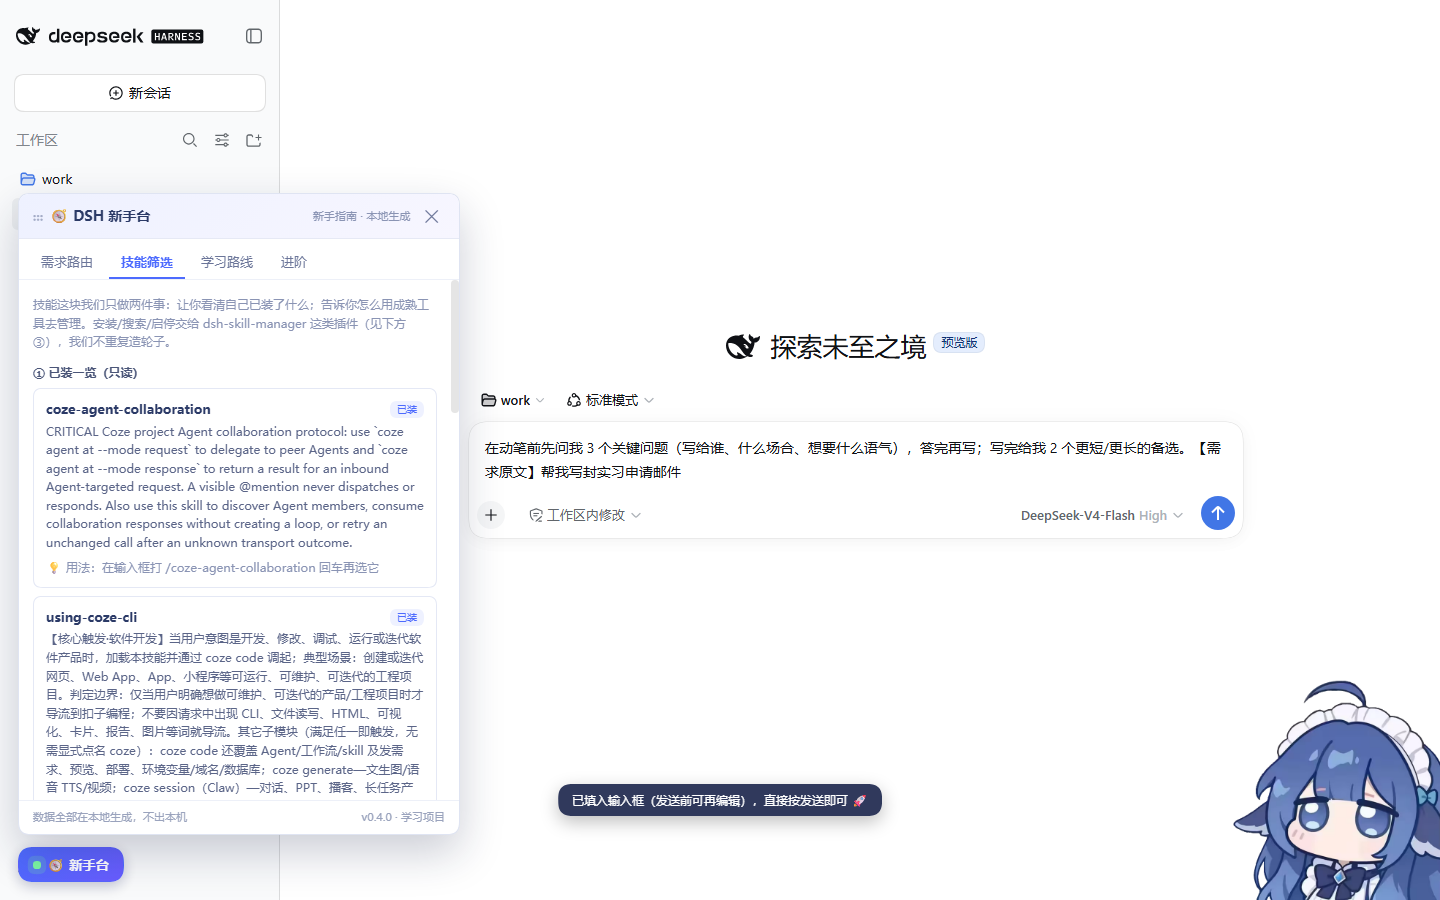The image size is (1440, 900).
Task: Open the work folder dropdown above input
Action: tap(513, 400)
